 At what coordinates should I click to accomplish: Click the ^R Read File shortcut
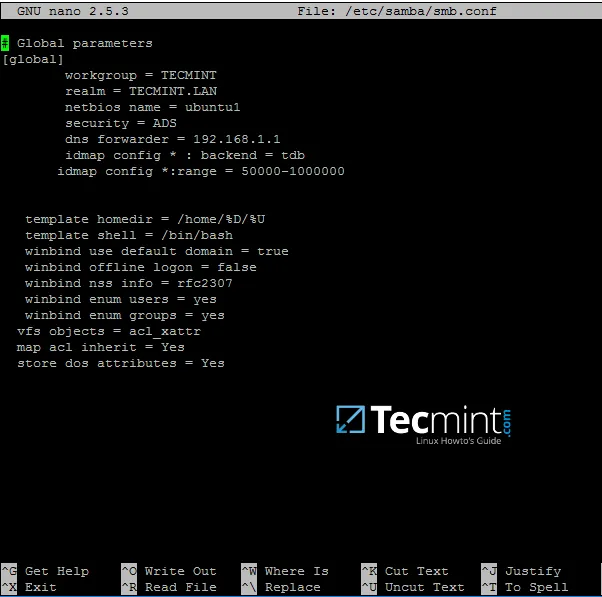pyautogui.click(x=169, y=587)
